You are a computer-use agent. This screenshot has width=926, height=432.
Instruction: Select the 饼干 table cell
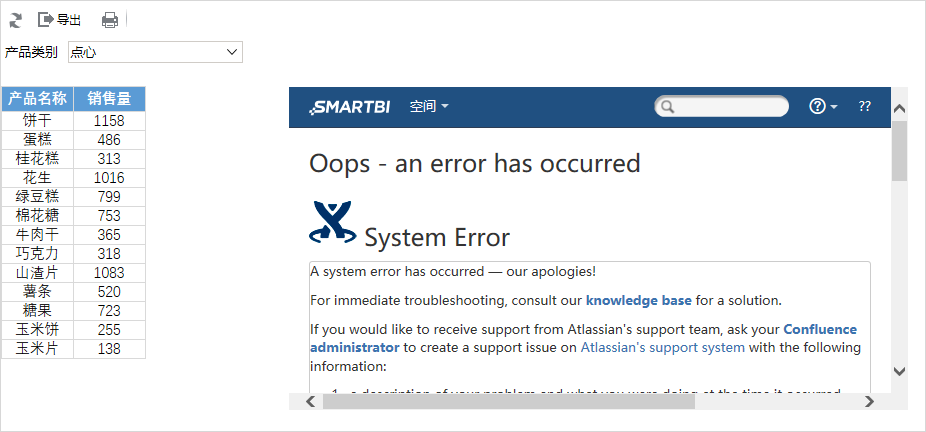pyautogui.click(x=37, y=121)
